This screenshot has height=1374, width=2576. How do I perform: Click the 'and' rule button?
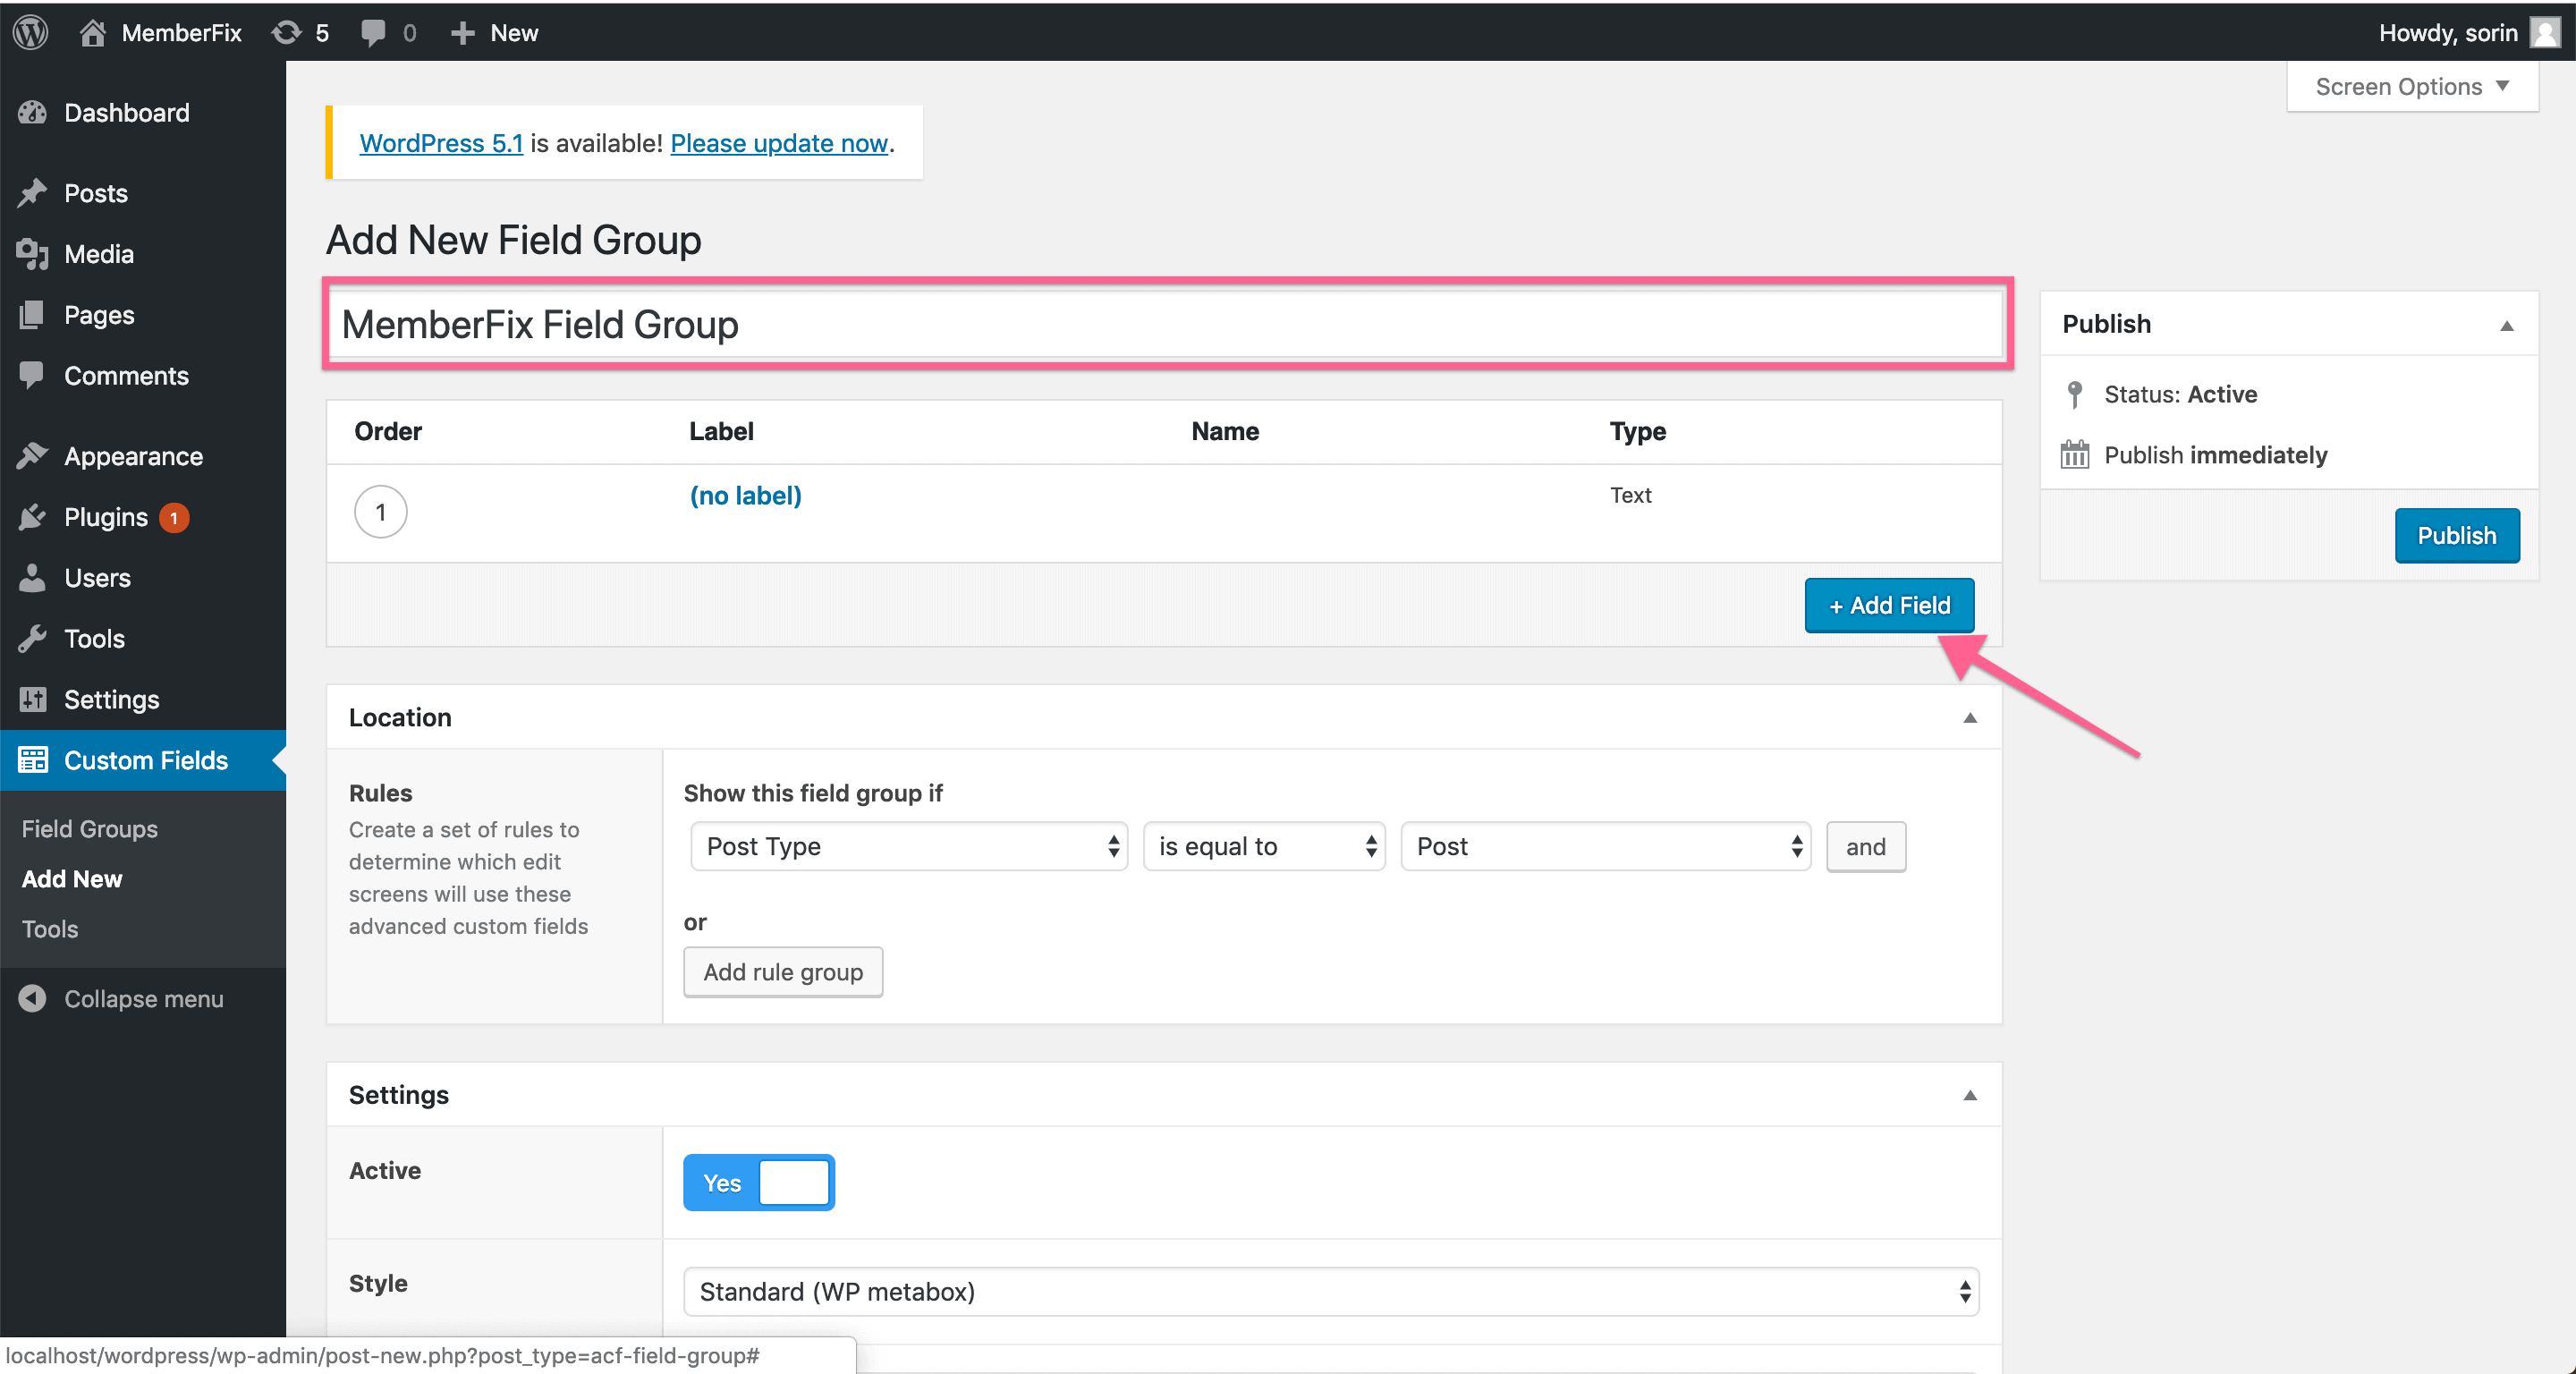point(1866,846)
